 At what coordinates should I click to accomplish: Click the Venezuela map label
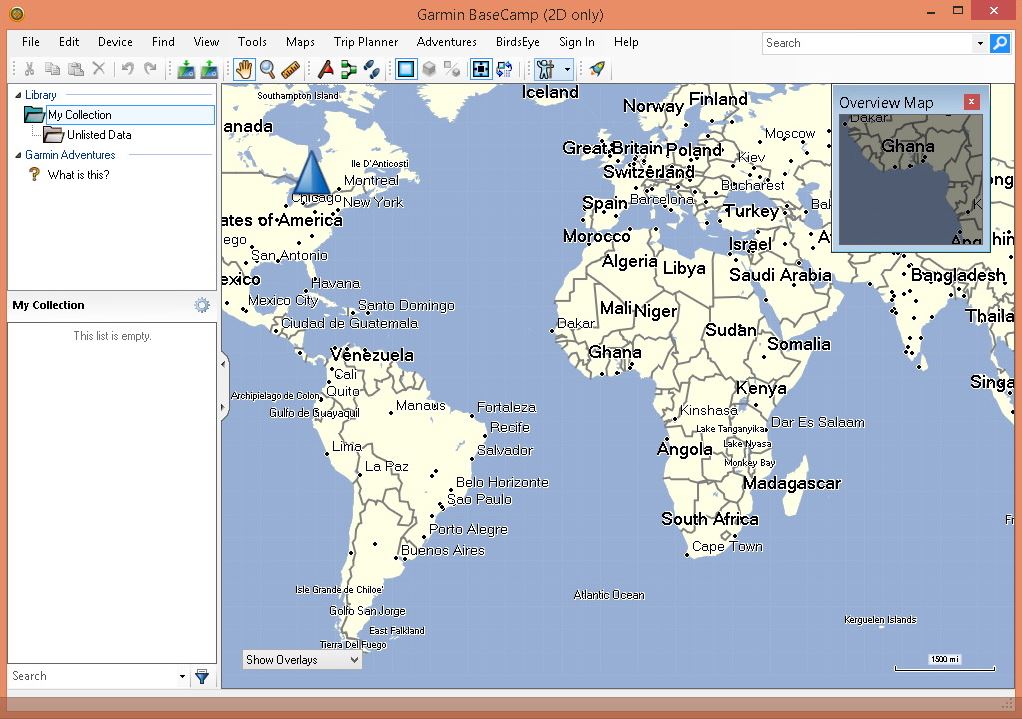(x=372, y=355)
